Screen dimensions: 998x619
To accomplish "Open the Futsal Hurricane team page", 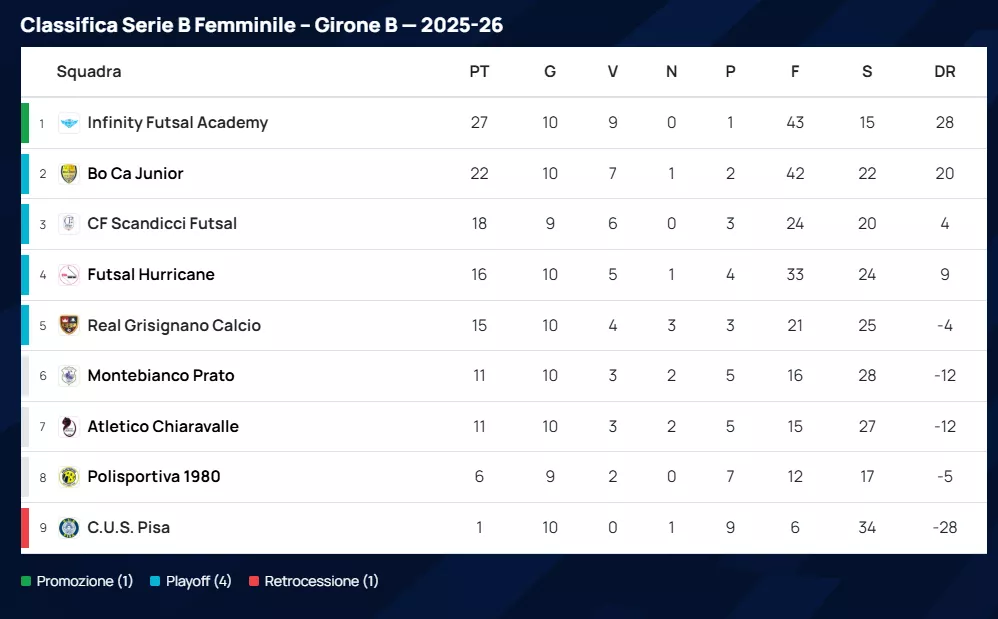I will click(151, 275).
